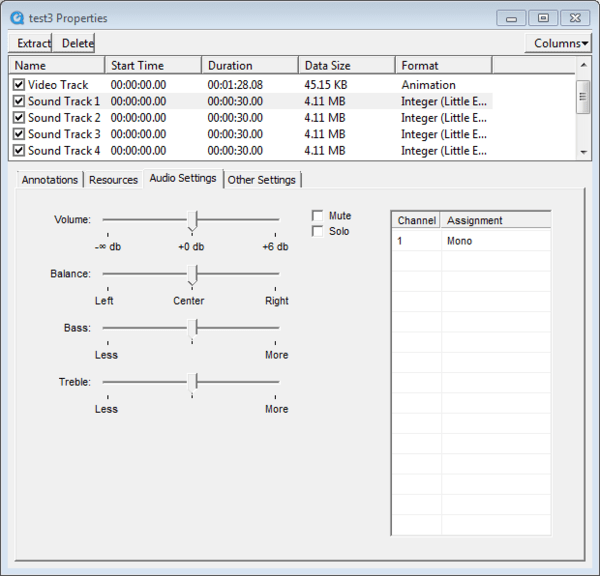The image size is (600, 576).
Task: Sort by Data Size column header
Action: (347, 65)
